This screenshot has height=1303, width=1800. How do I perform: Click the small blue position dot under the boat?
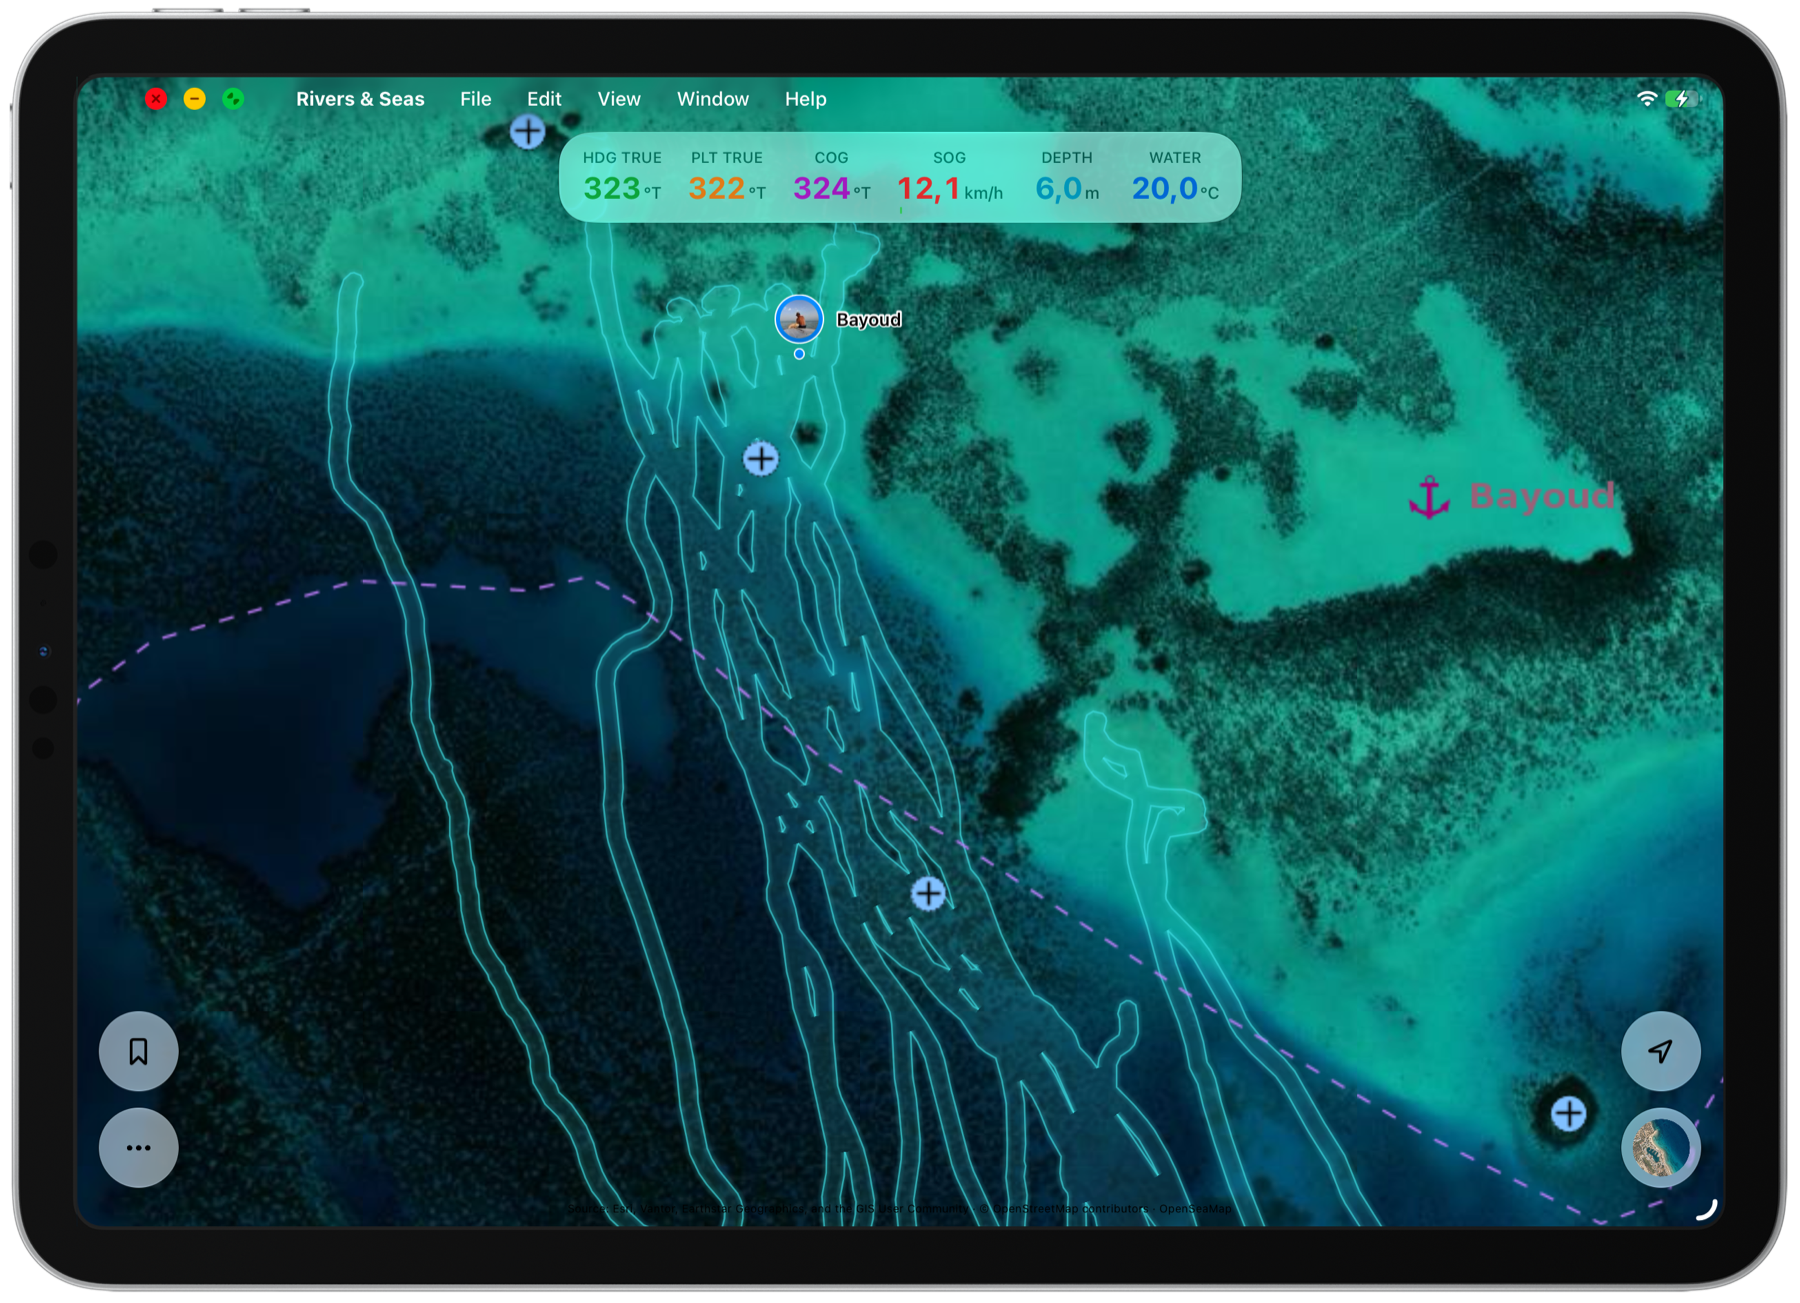point(799,354)
